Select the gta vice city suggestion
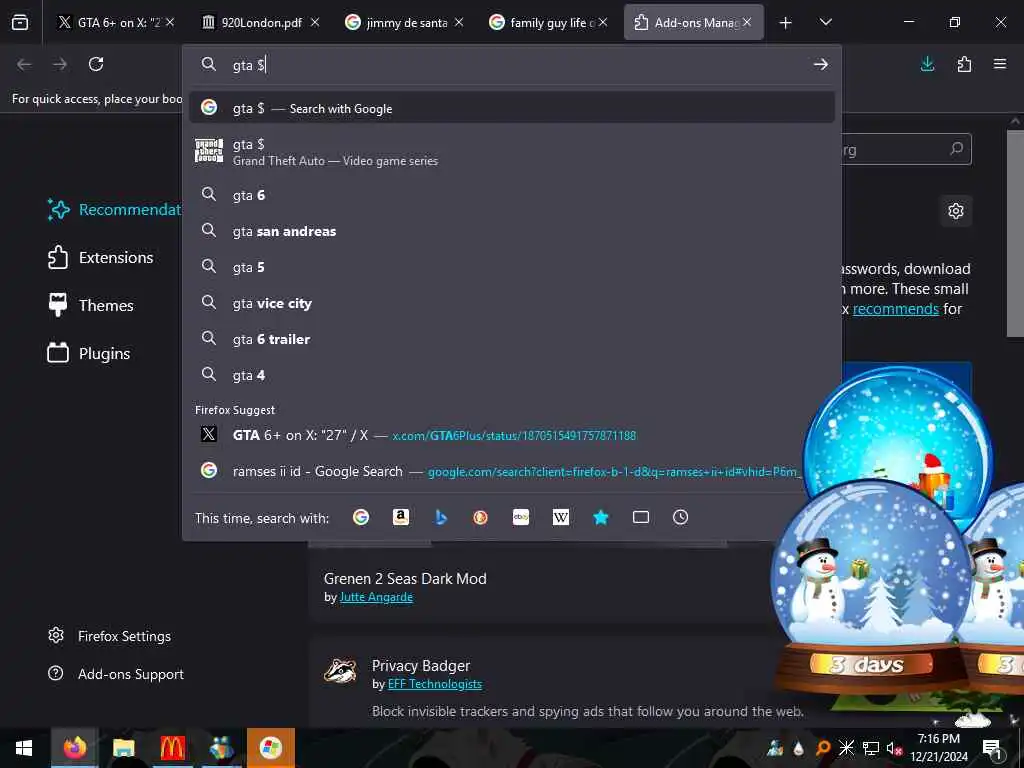This screenshot has height=768, width=1024. (512, 303)
